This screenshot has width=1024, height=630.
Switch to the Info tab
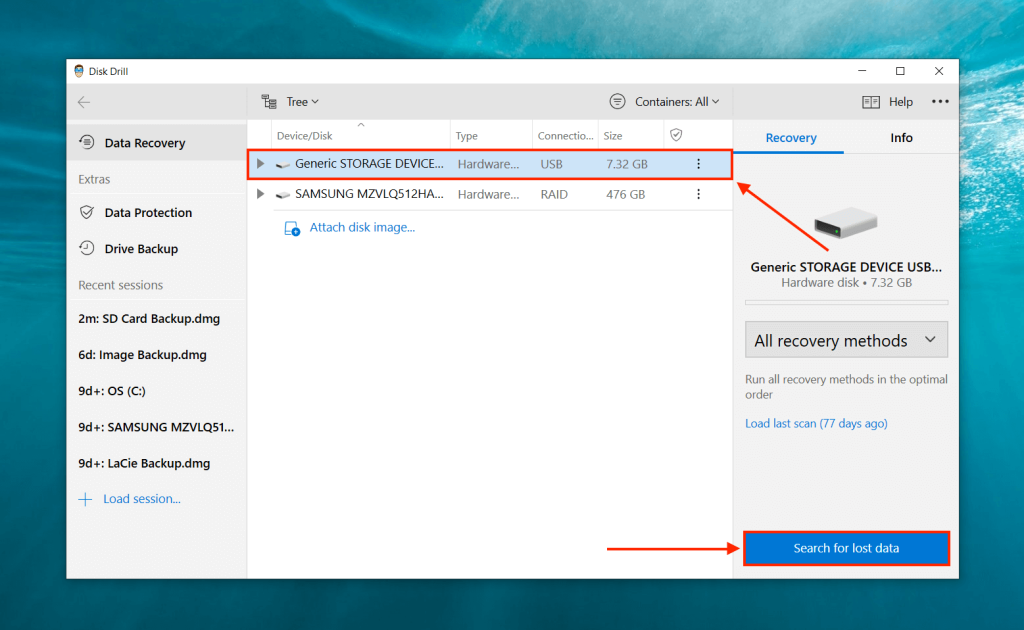pos(900,137)
